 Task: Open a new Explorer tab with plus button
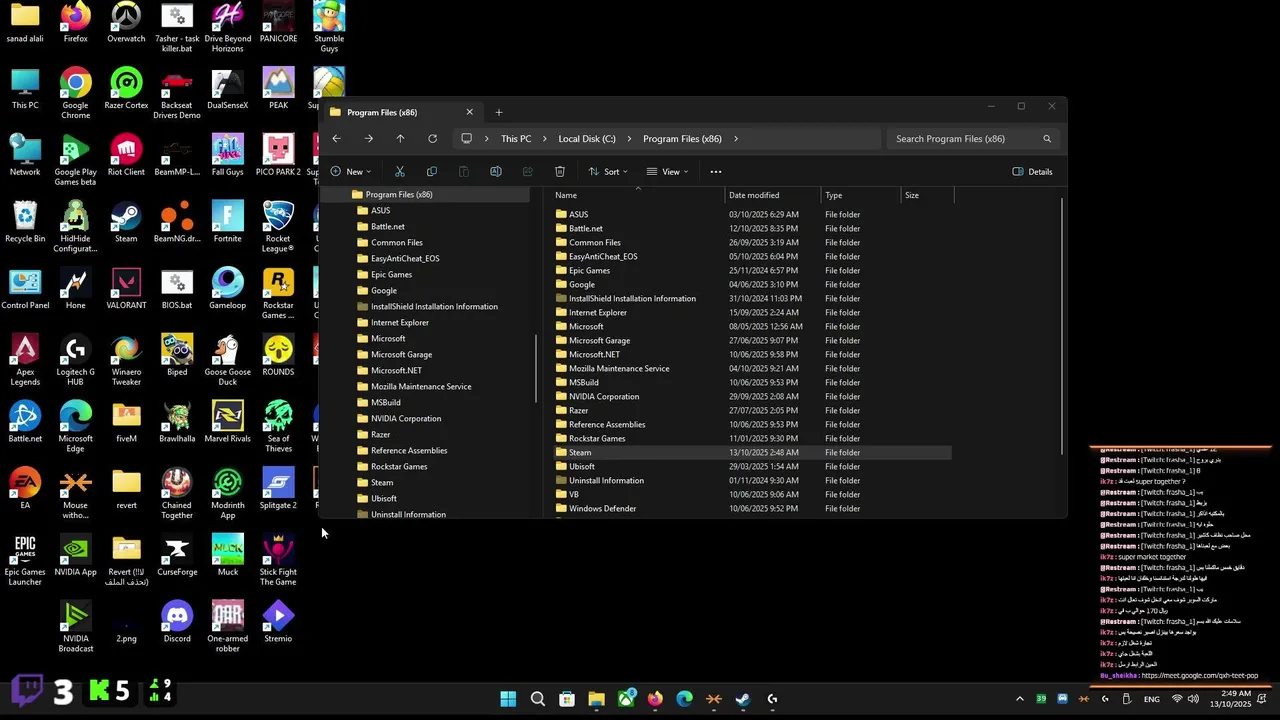(x=499, y=112)
